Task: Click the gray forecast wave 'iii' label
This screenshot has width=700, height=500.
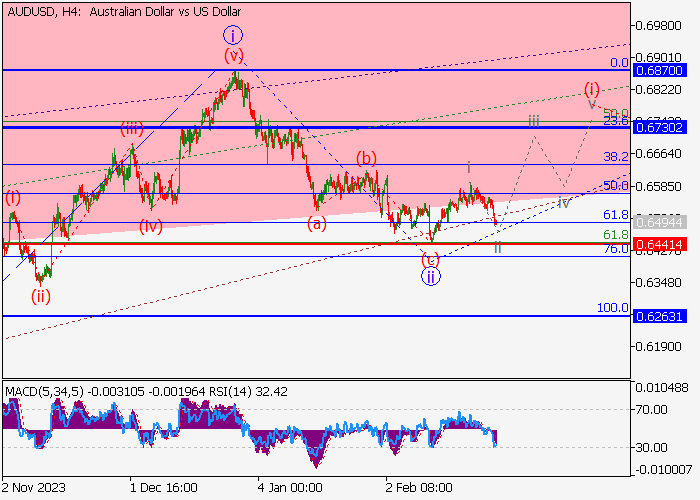Action: [534, 121]
